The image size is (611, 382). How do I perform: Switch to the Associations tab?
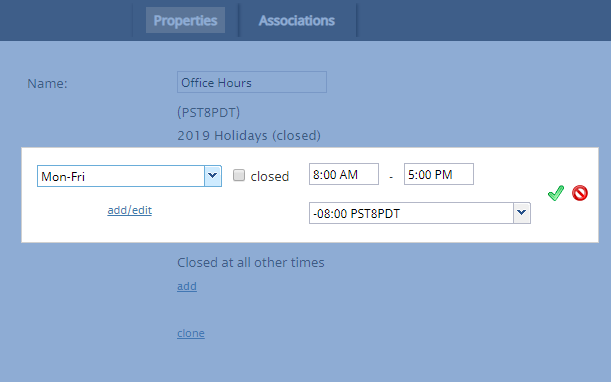click(297, 20)
